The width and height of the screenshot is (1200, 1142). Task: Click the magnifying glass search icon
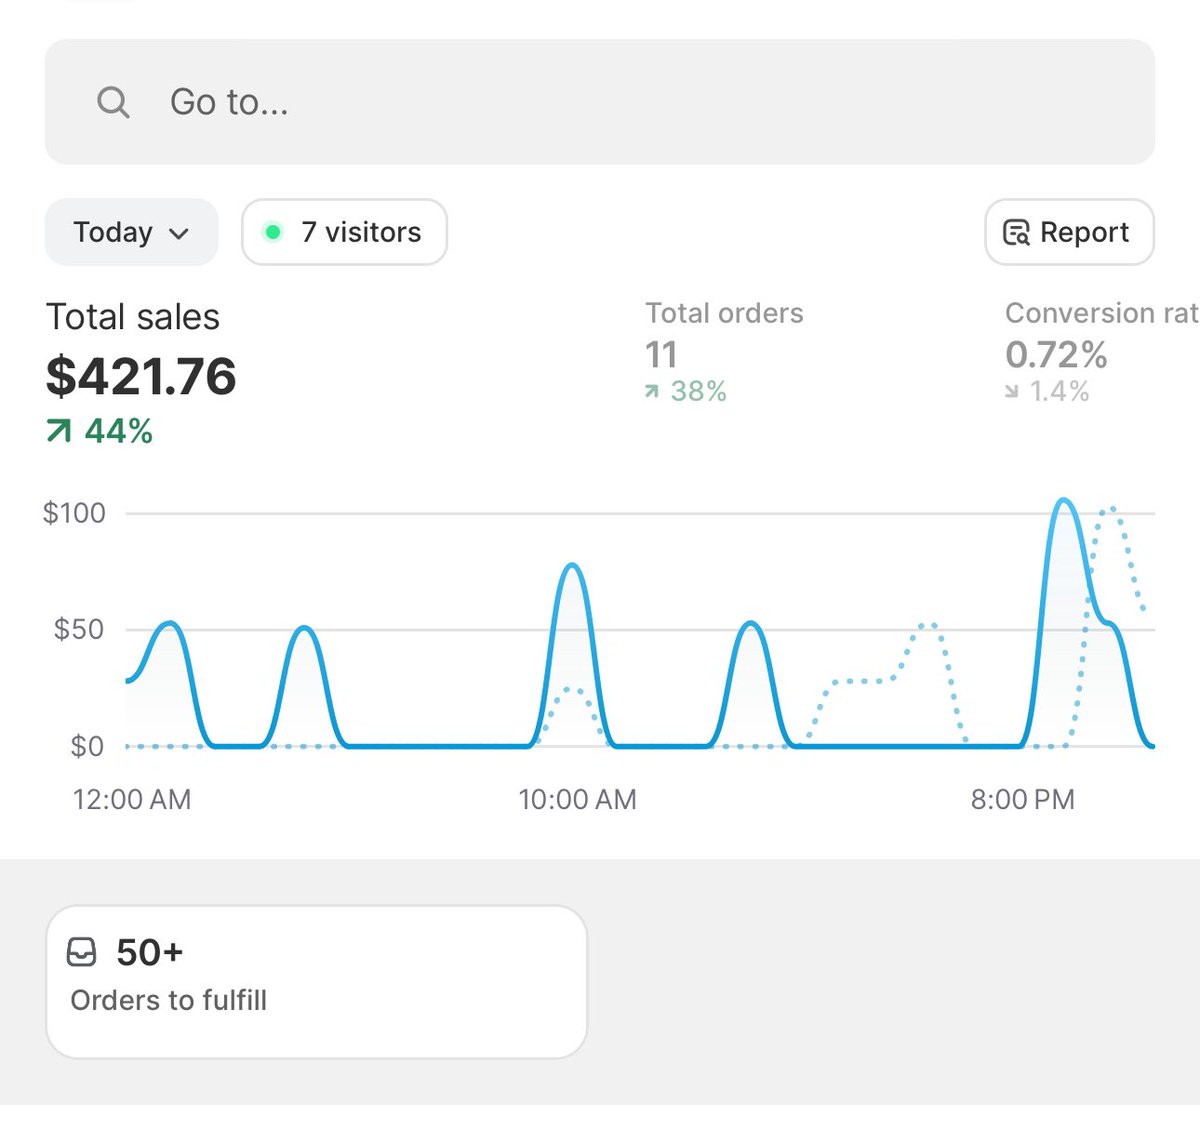coord(113,102)
